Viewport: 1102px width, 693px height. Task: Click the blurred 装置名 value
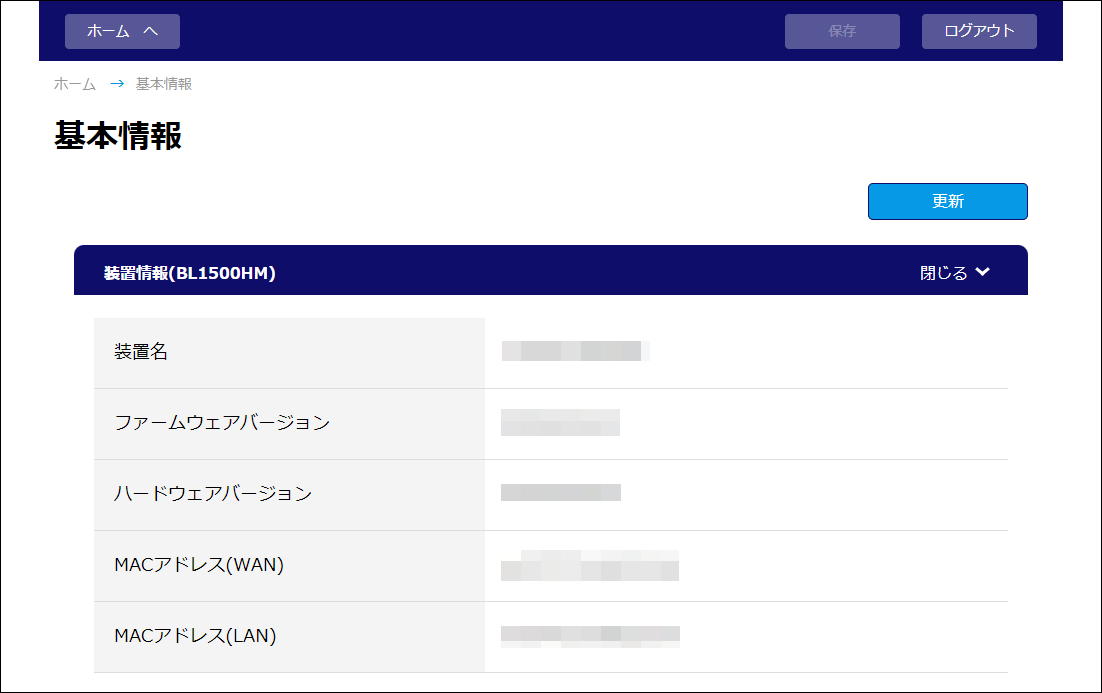[575, 351]
